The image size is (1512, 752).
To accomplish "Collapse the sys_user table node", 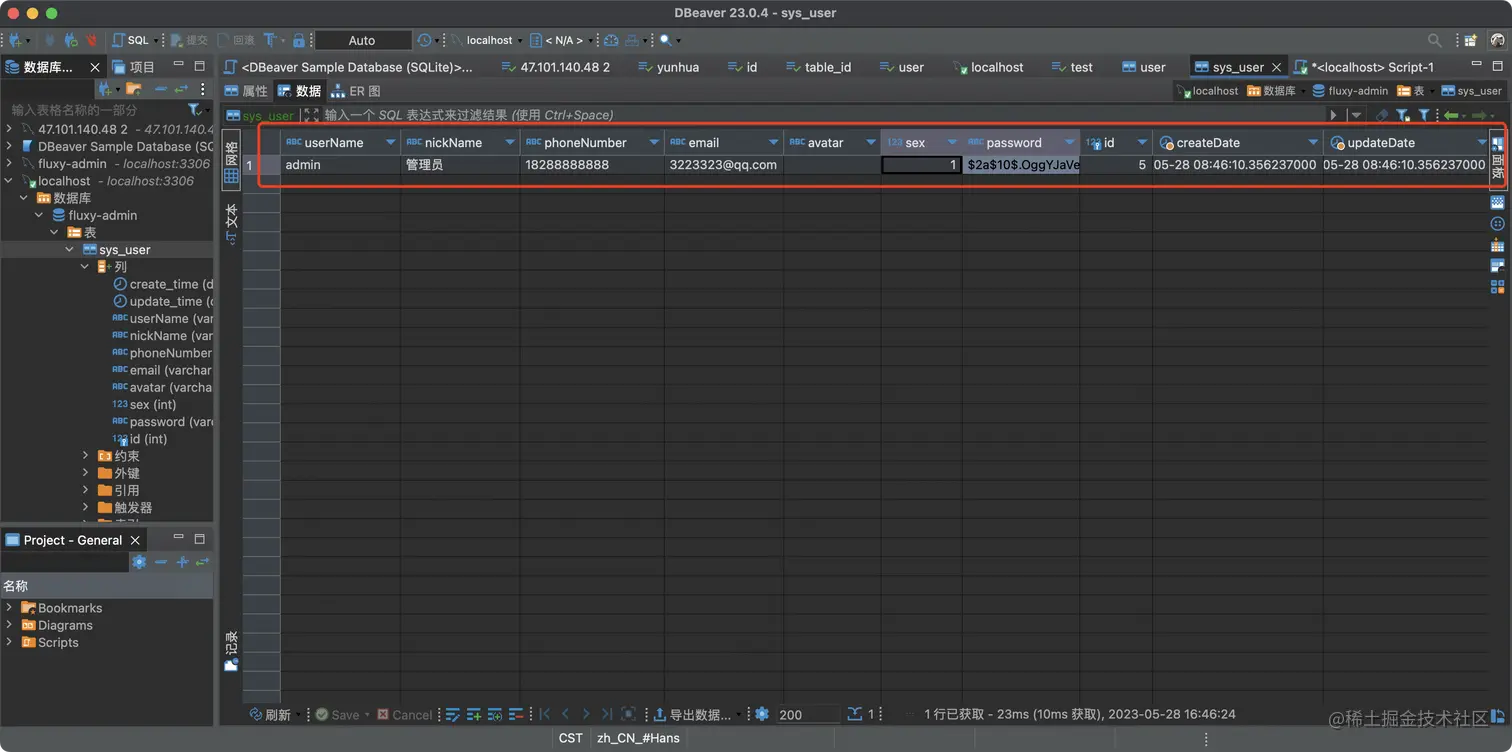I will [70, 250].
